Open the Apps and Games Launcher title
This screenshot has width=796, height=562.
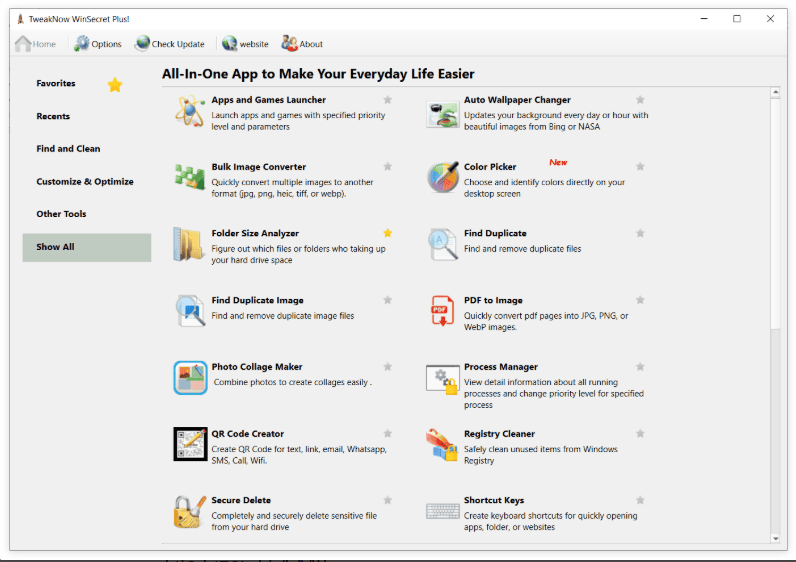click(x=269, y=100)
